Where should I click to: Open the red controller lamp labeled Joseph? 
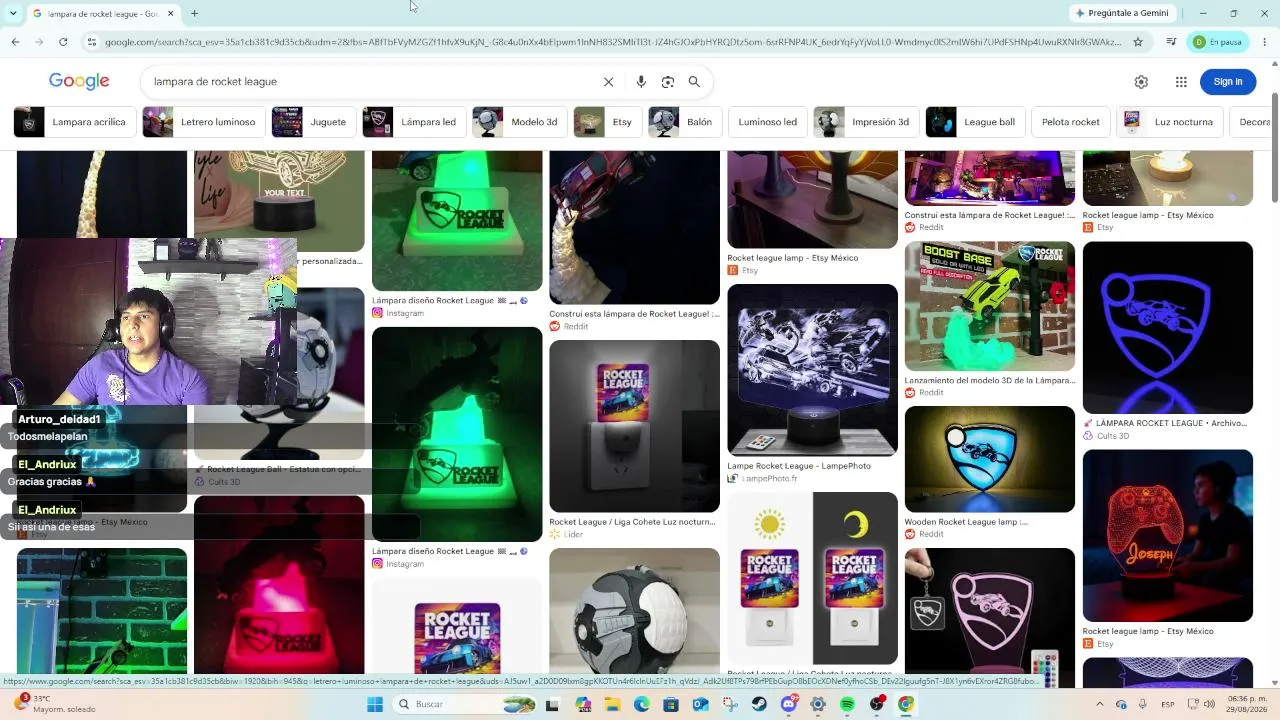pyautogui.click(x=1167, y=535)
